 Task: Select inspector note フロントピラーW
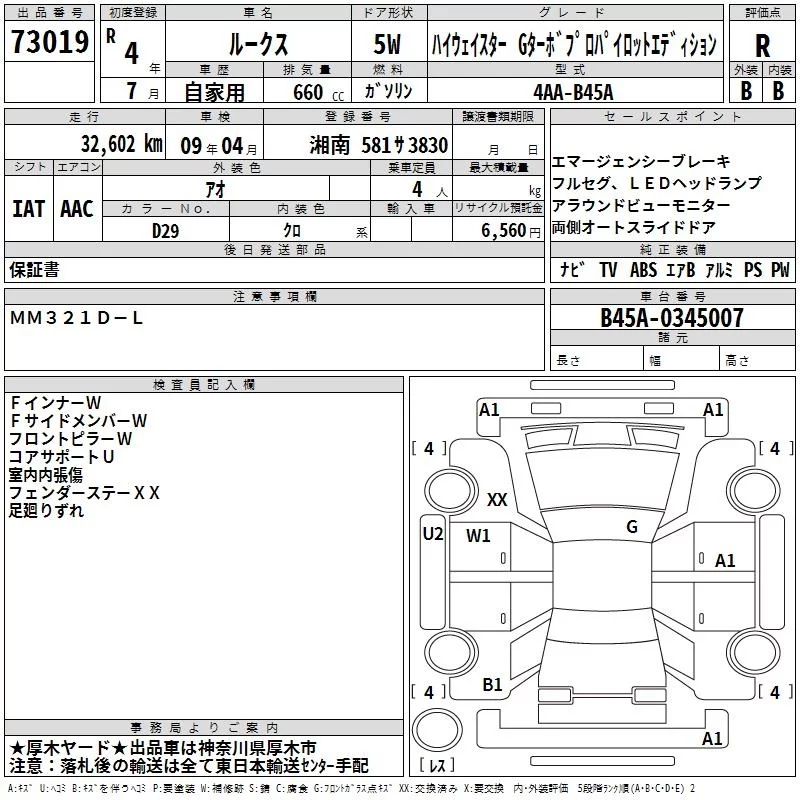coord(70,438)
